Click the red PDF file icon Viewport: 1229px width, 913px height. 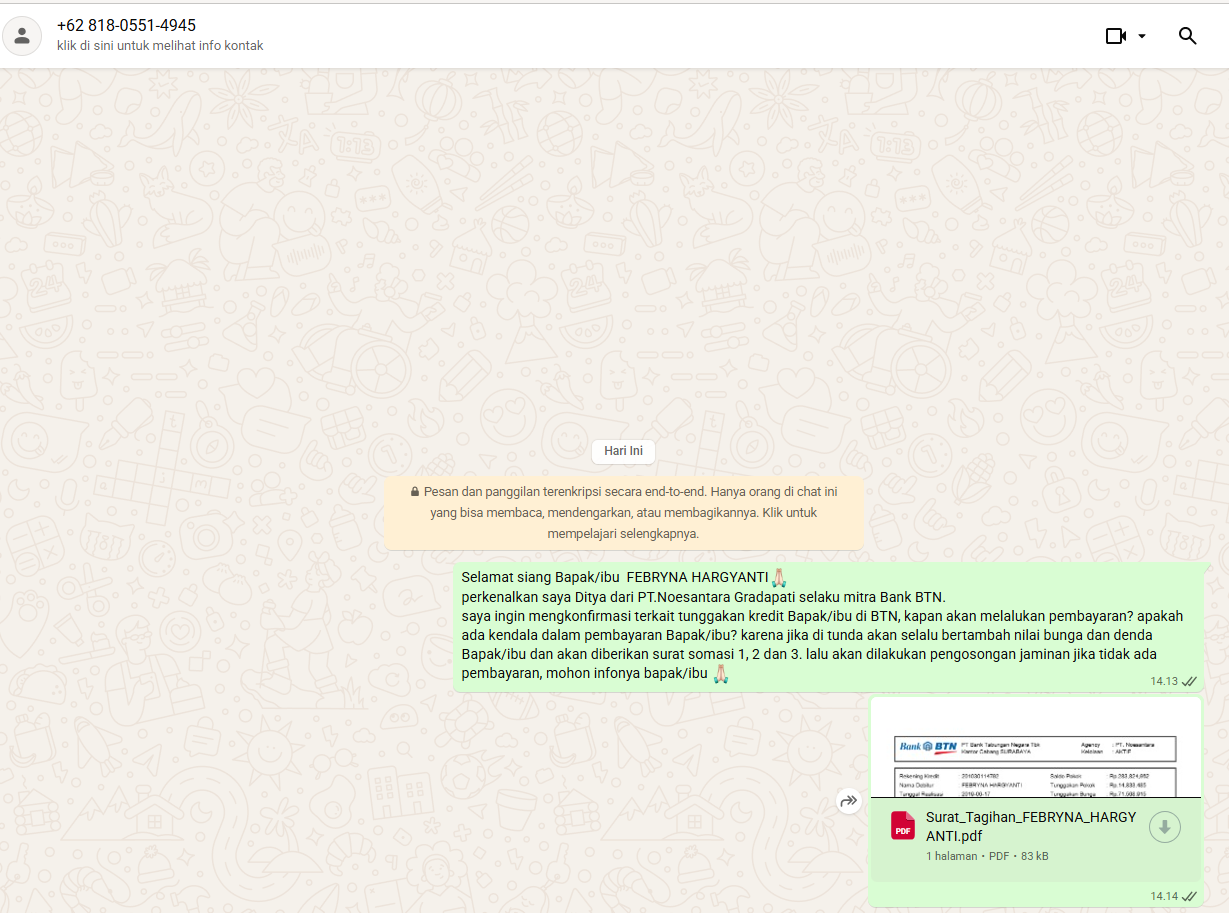pyautogui.click(x=903, y=826)
